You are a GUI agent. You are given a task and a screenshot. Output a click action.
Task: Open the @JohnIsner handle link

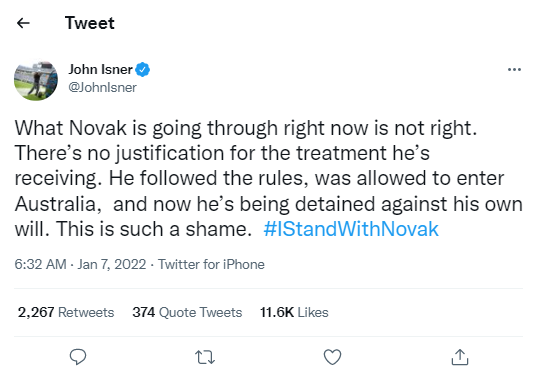(x=102, y=87)
